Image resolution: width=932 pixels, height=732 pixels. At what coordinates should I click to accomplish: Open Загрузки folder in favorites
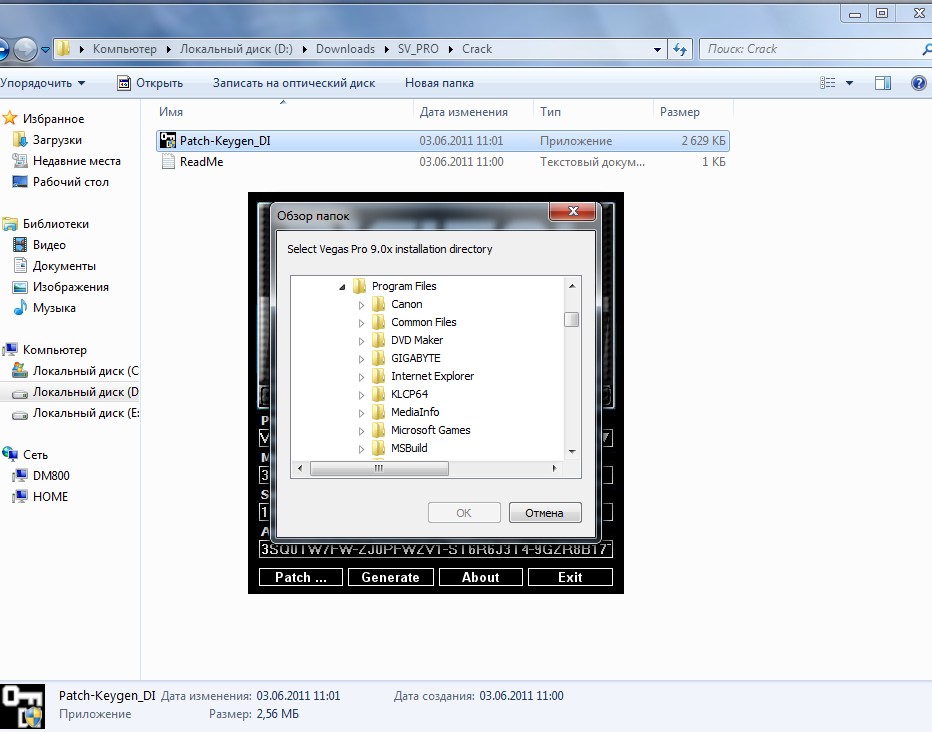click(57, 140)
